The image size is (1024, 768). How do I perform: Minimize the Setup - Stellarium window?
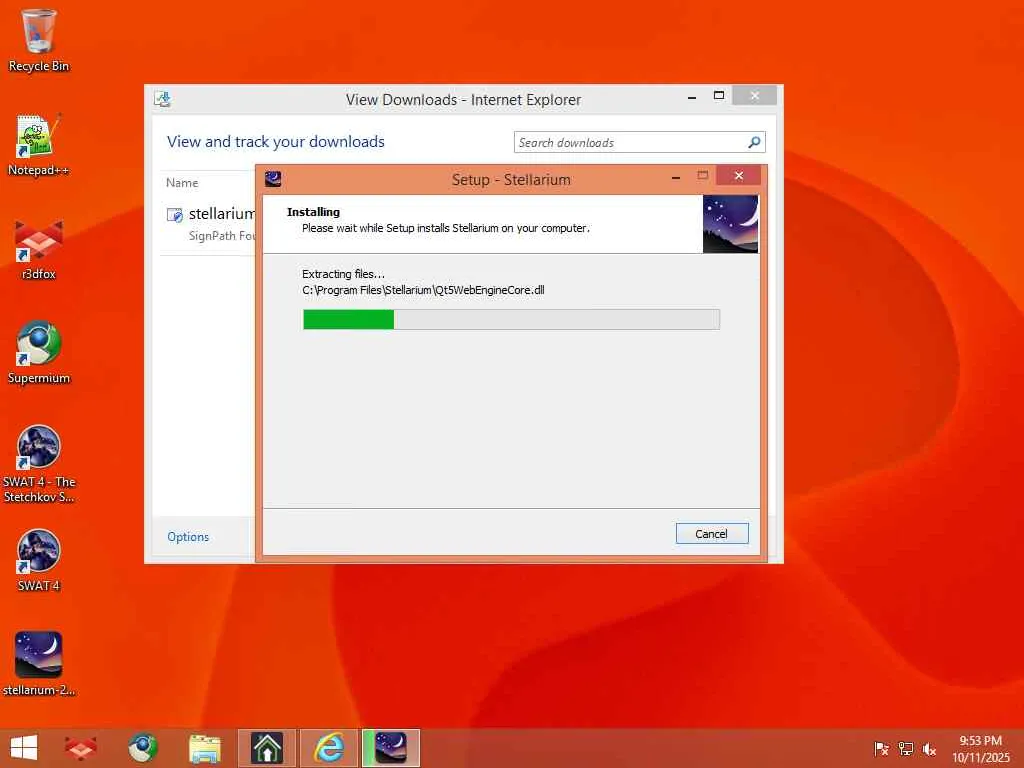(676, 177)
